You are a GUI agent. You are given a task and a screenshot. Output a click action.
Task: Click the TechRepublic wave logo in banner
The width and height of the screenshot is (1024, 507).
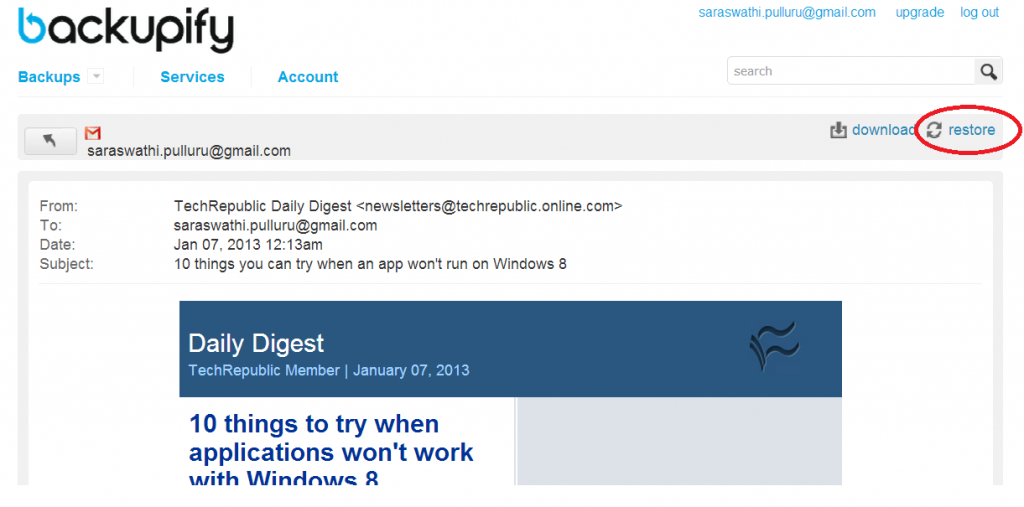775,346
